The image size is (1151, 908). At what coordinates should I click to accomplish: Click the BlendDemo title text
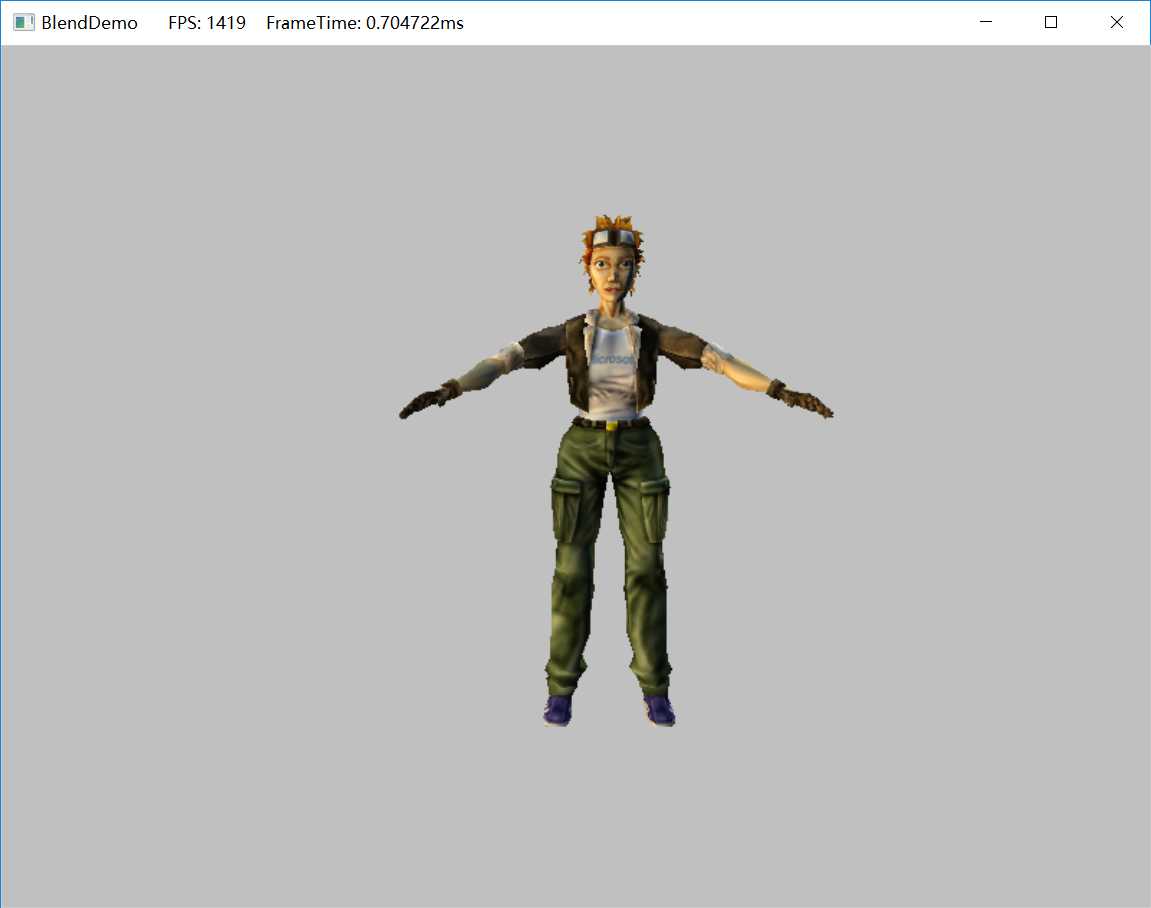tap(90, 23)
